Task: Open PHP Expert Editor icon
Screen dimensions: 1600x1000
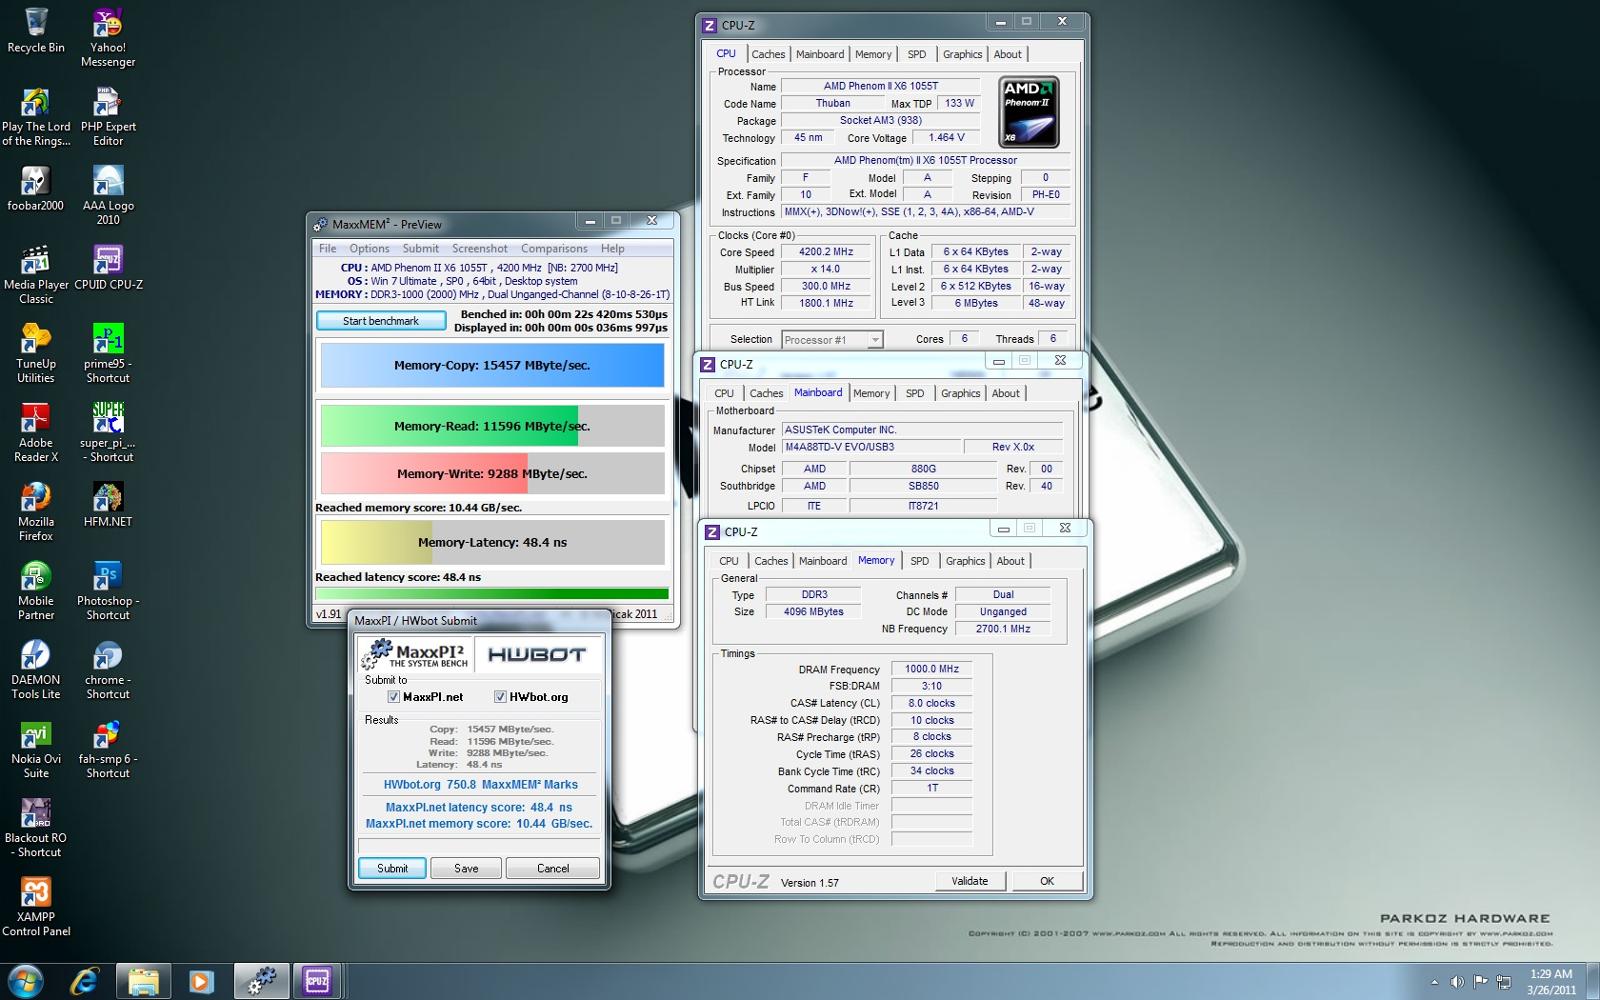Action: tap(108, 117)
